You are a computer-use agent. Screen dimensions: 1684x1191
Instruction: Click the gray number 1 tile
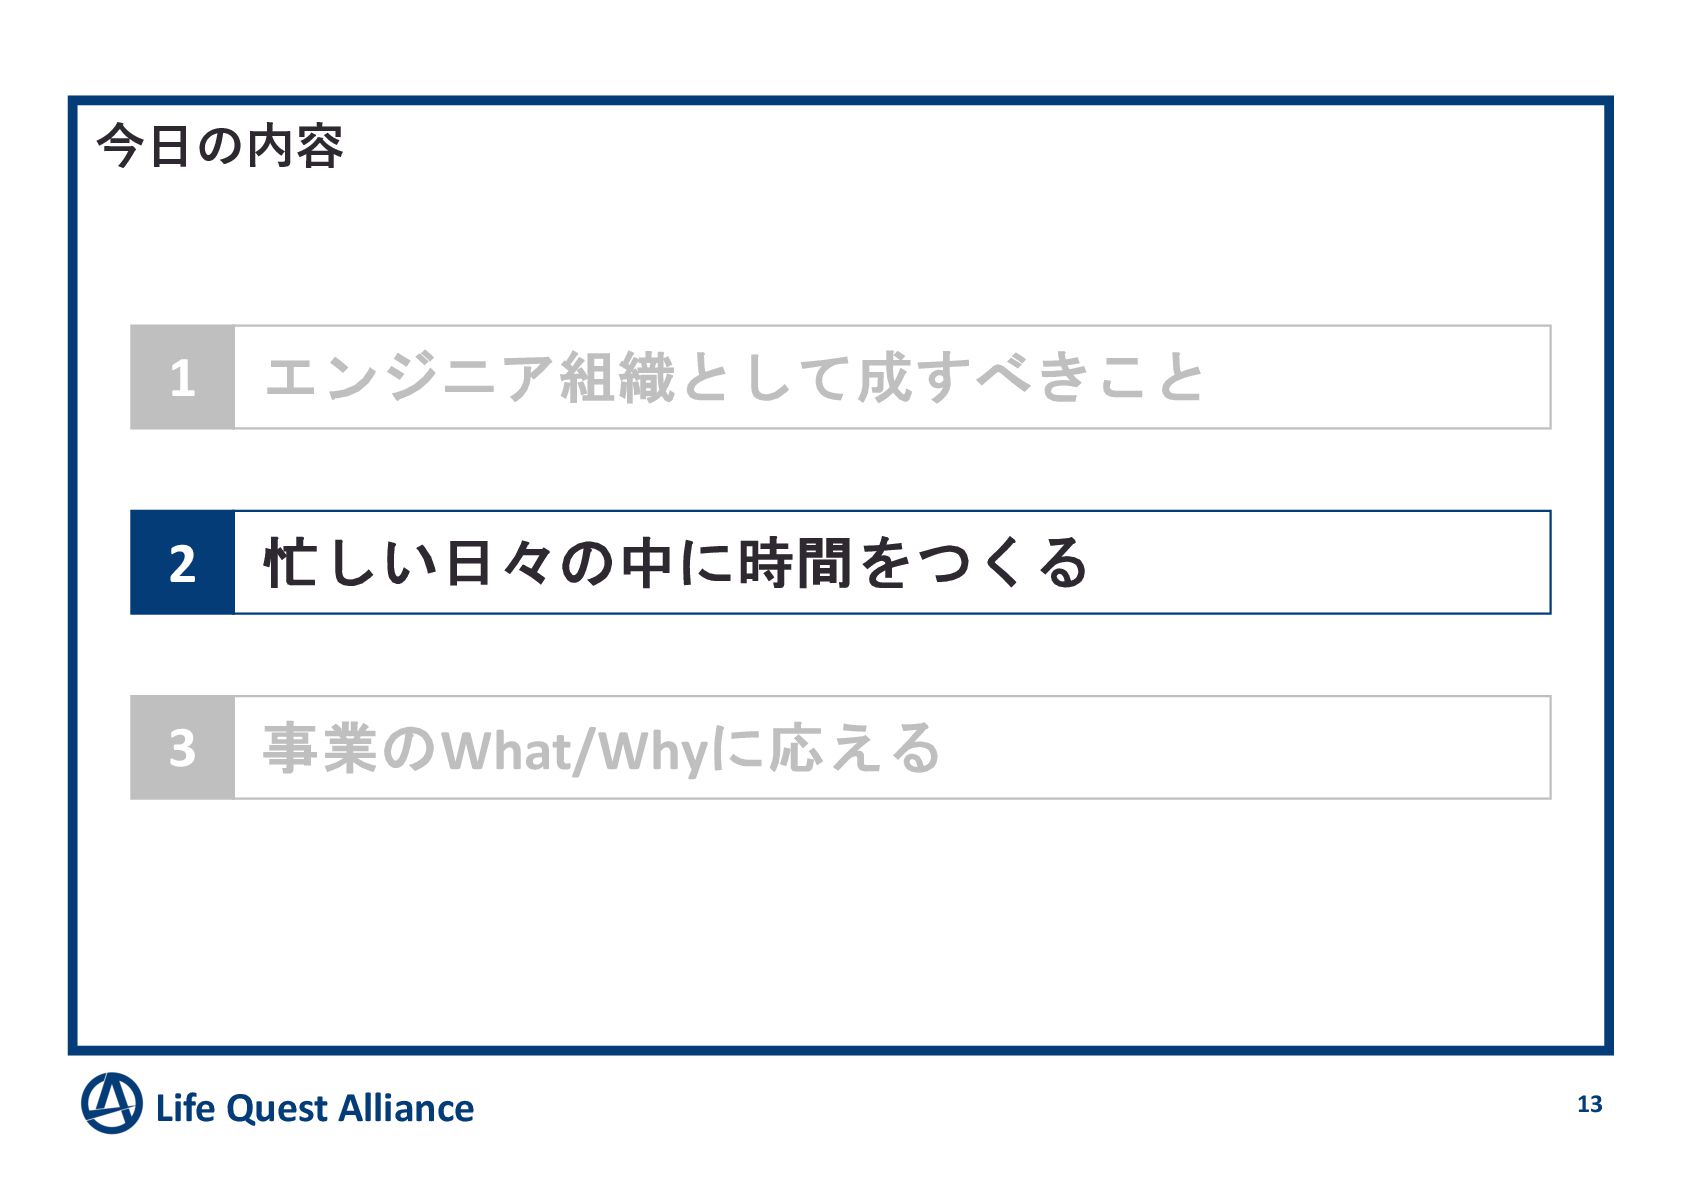coord(182,377)
